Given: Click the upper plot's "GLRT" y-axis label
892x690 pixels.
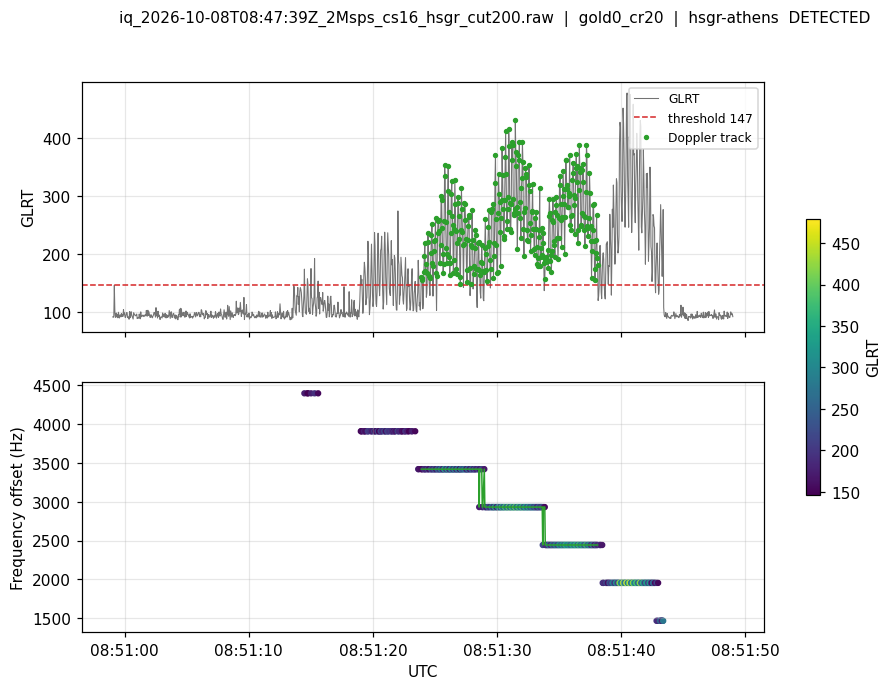Looking at the screenshot, I should point(27,209).
